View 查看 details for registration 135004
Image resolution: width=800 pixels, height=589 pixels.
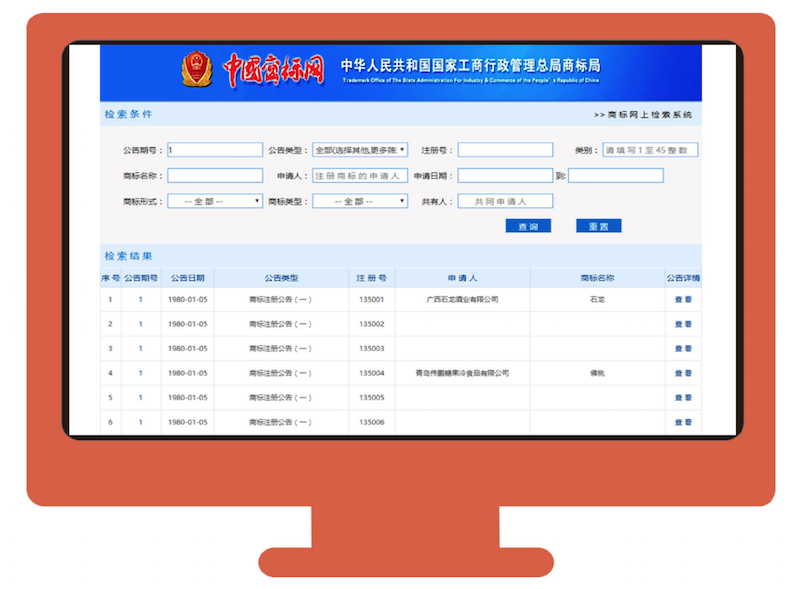point(683,373)
